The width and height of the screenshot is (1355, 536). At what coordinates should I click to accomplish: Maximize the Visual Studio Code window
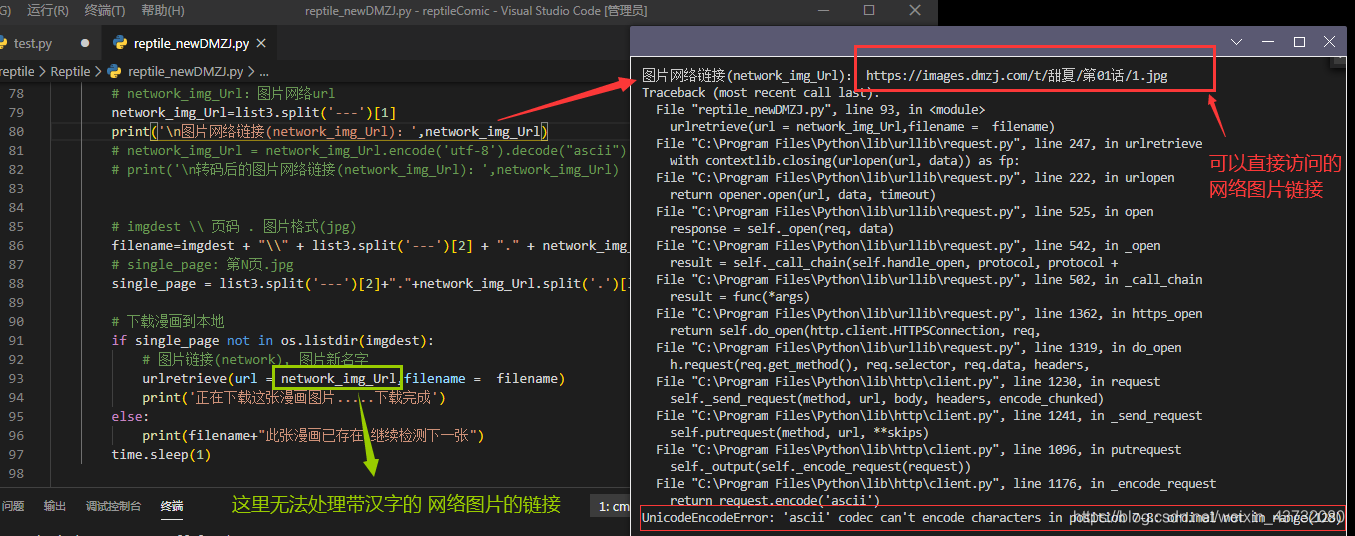pos(868,10)
